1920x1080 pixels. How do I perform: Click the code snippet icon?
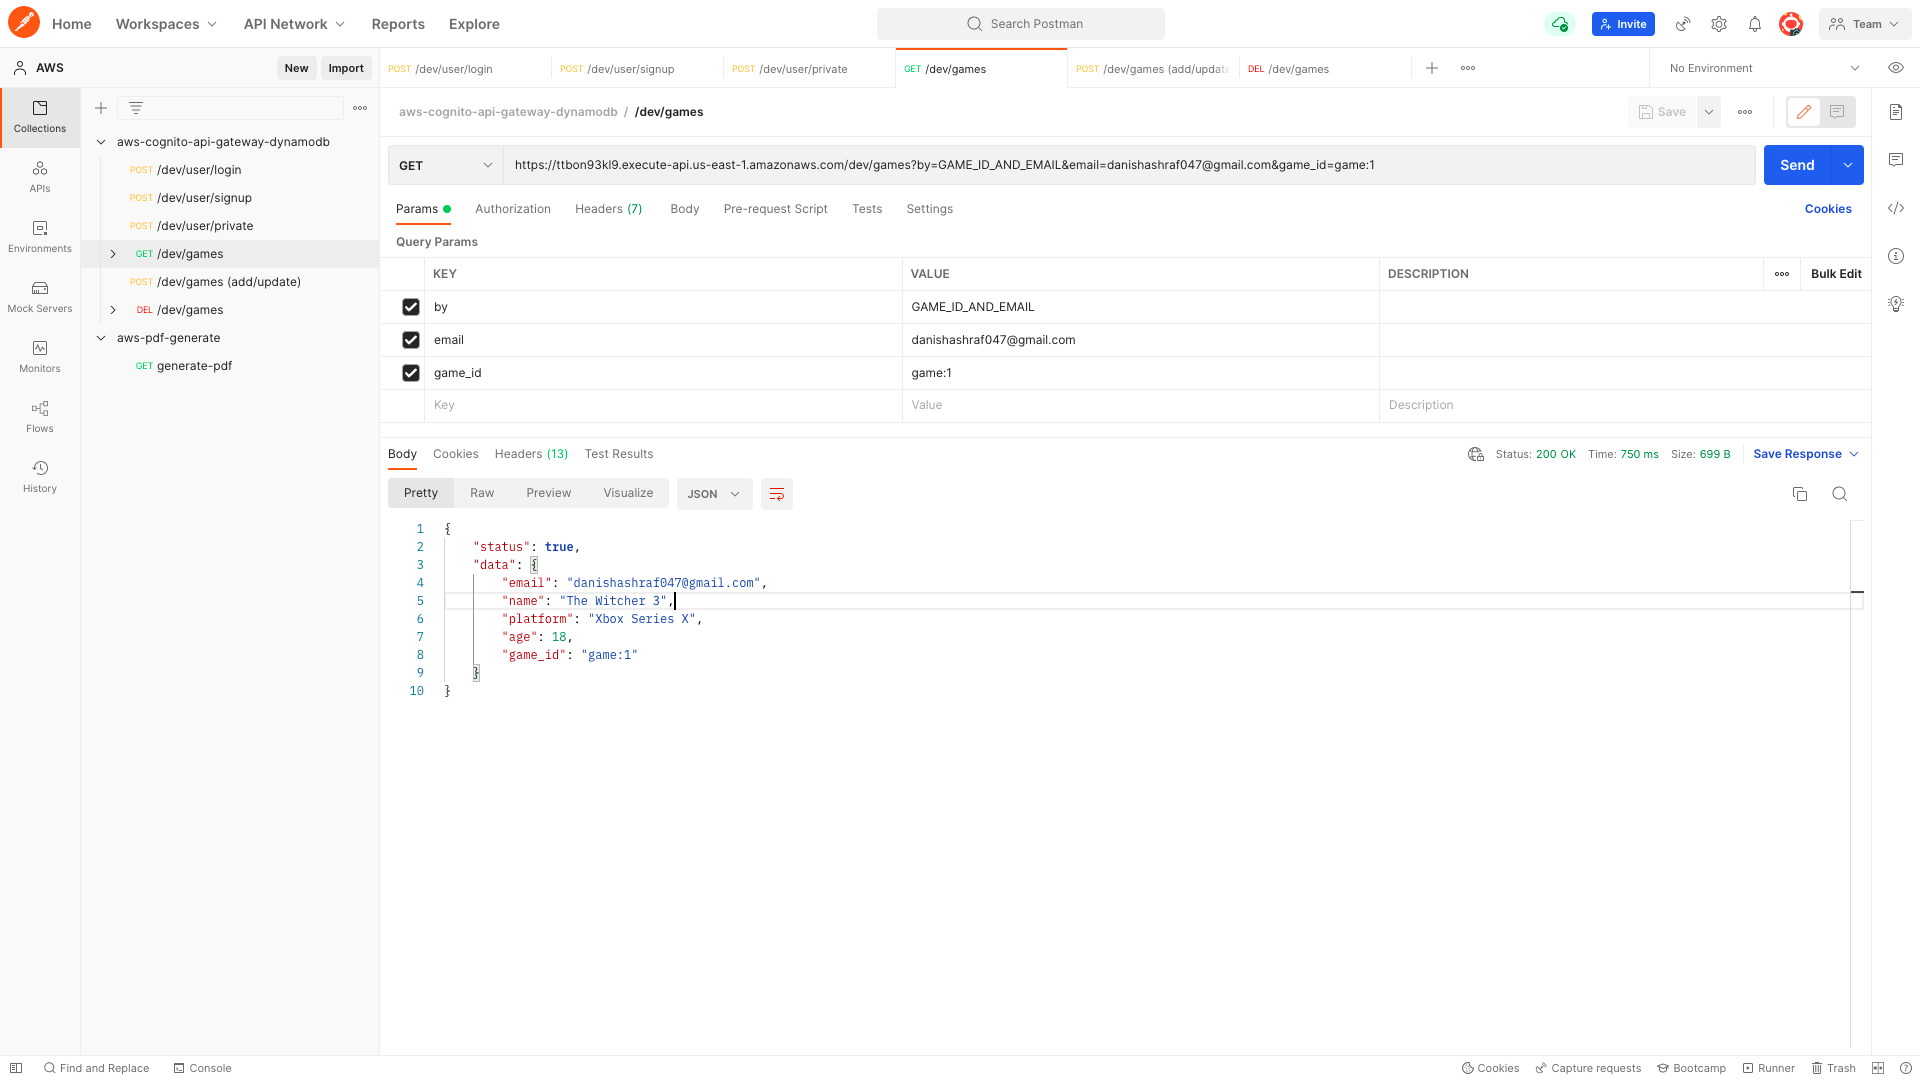1895,208
